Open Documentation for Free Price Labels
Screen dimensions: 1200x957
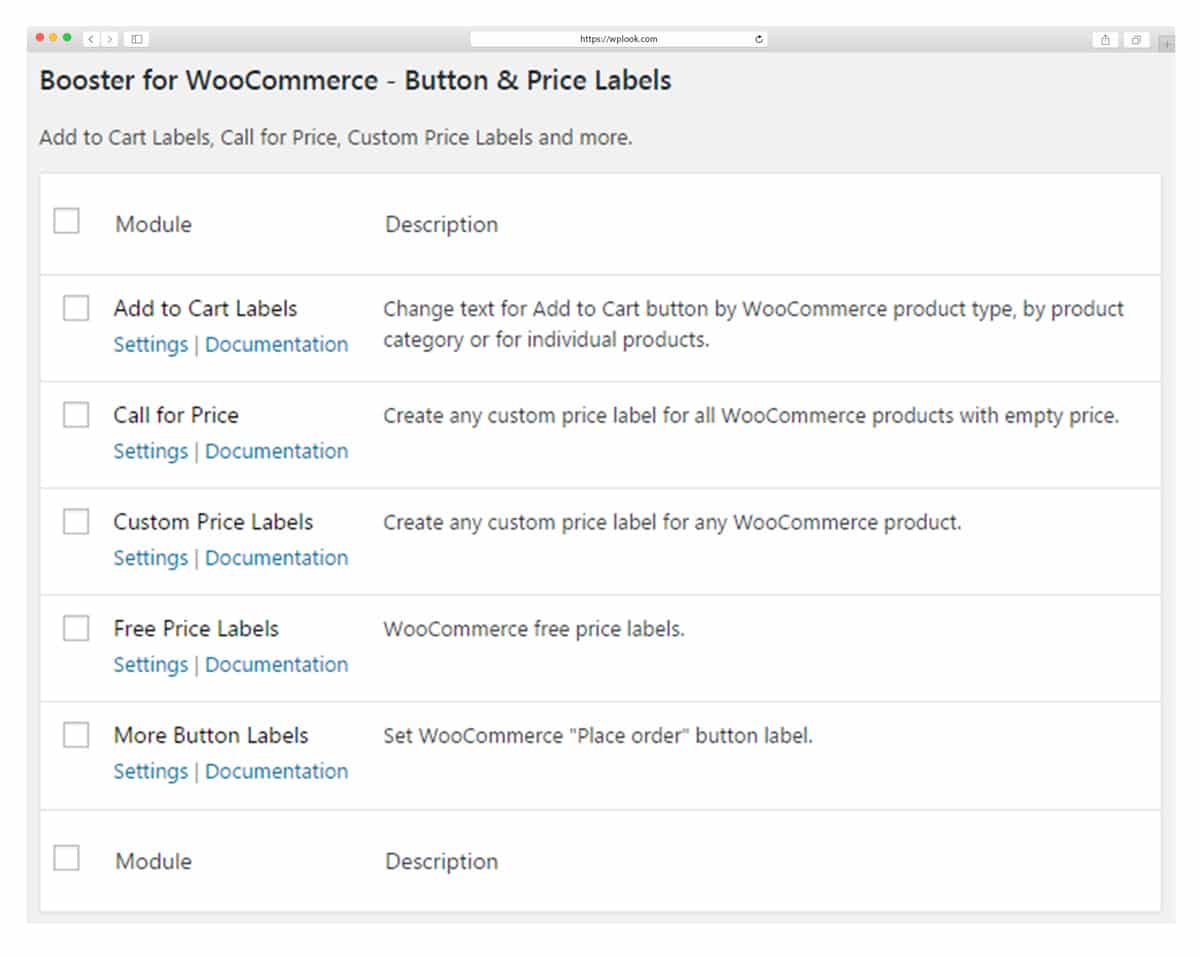point(277,665)
